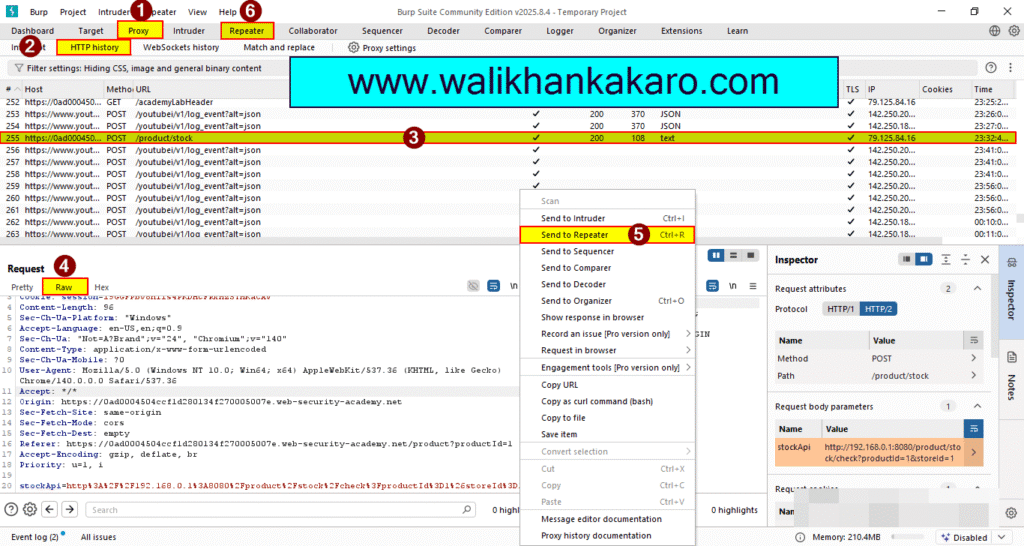
Task: Open the Event log in the status bar
Action: [34, 537]
